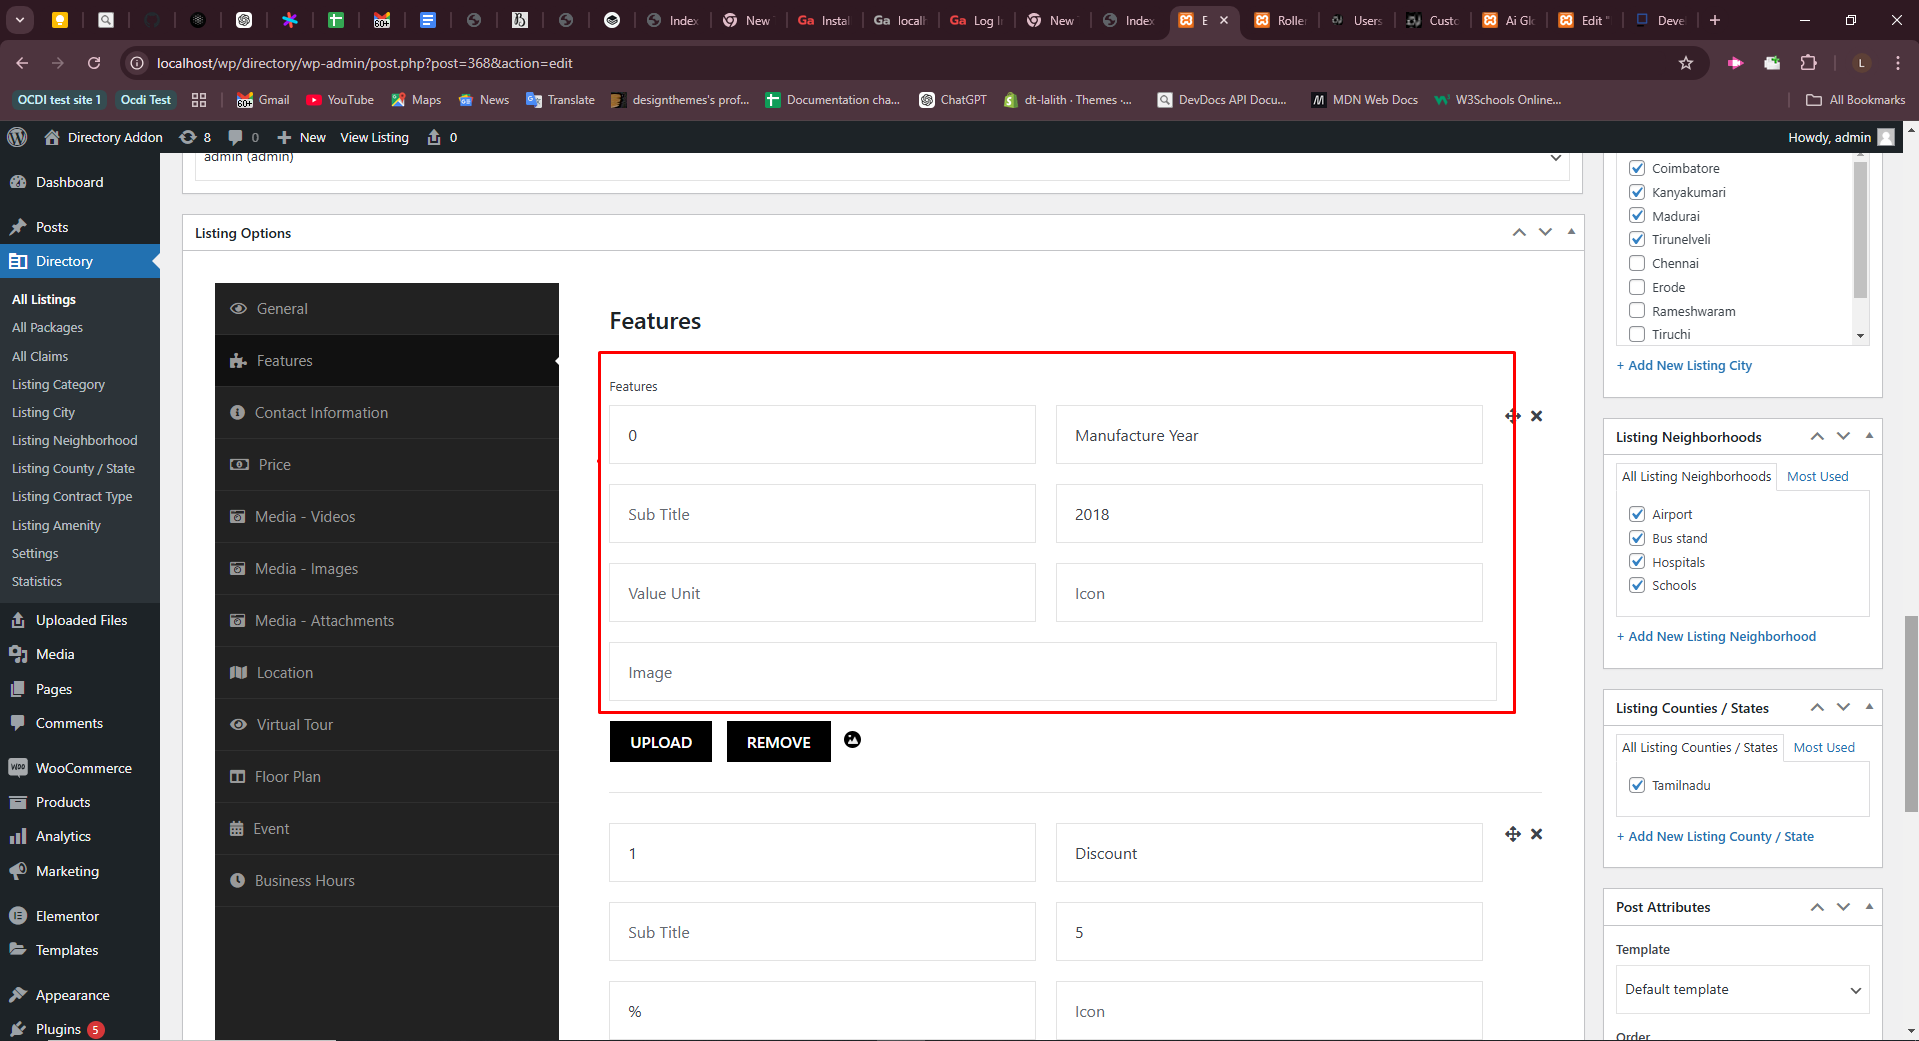Click Add New Listing City link
The height and width of the screenshot is (1041, 1919).
[1684, 365]
